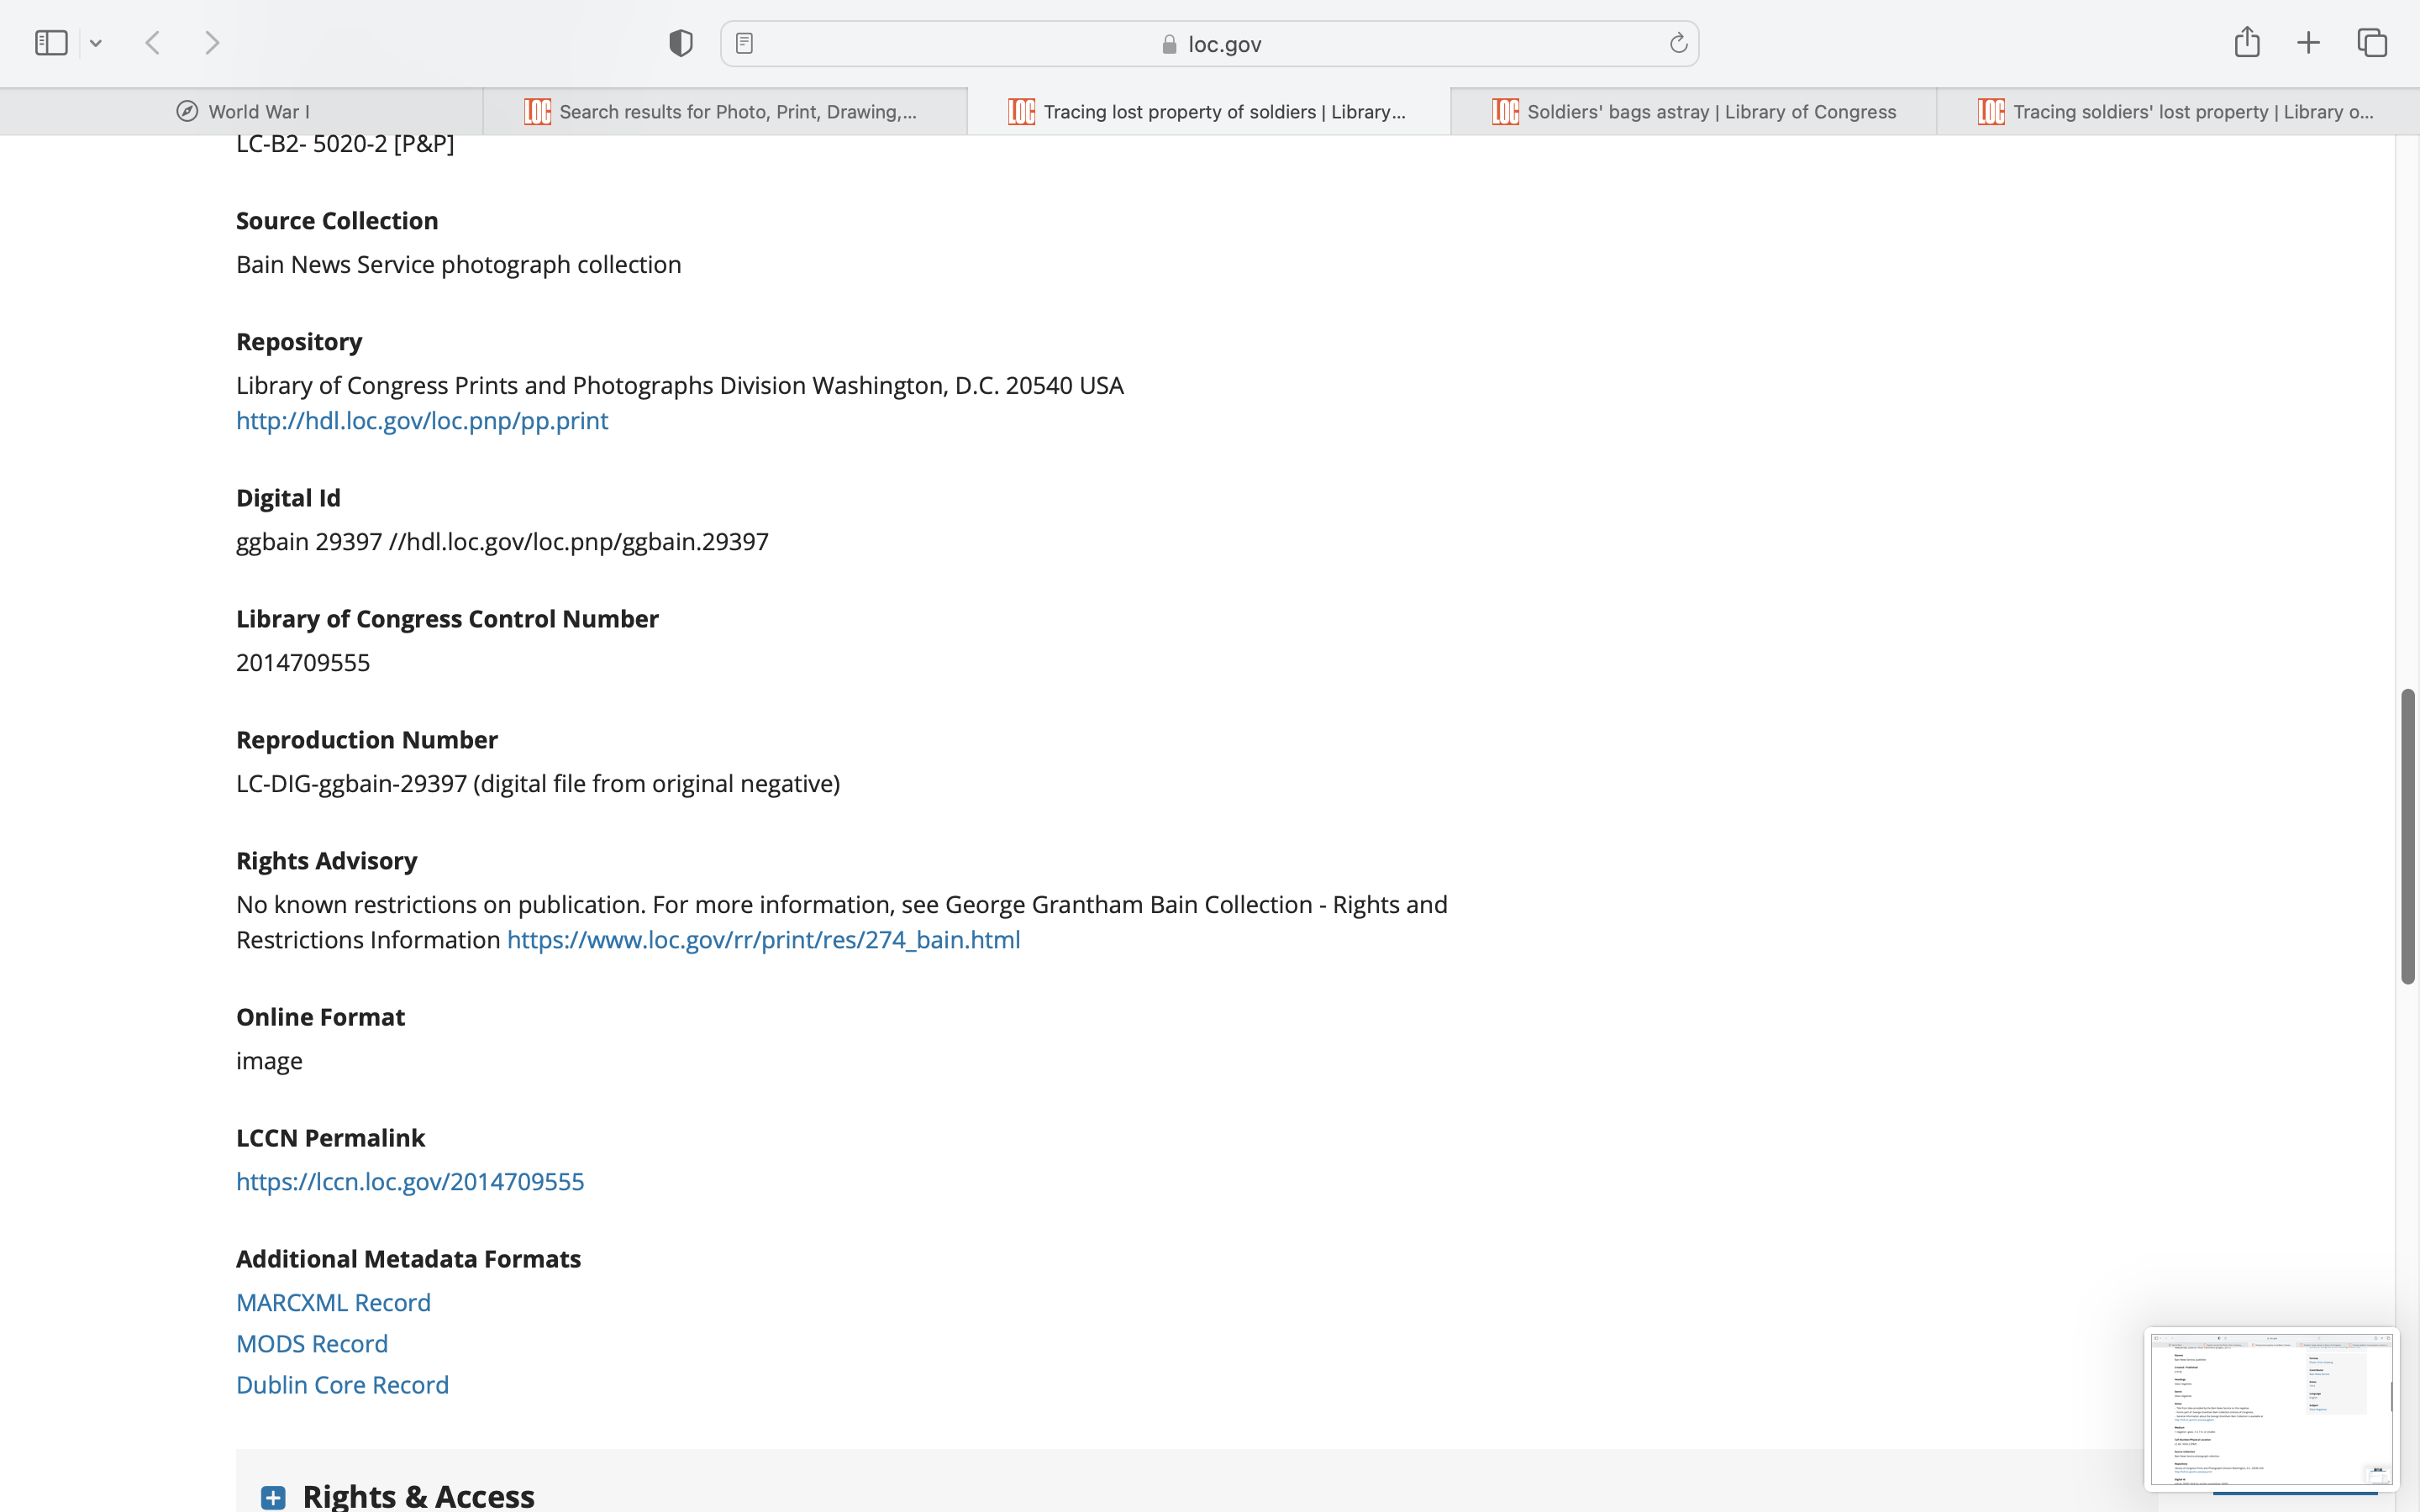
Task: Click the privacy shield icon
Action: click(681, 43)
